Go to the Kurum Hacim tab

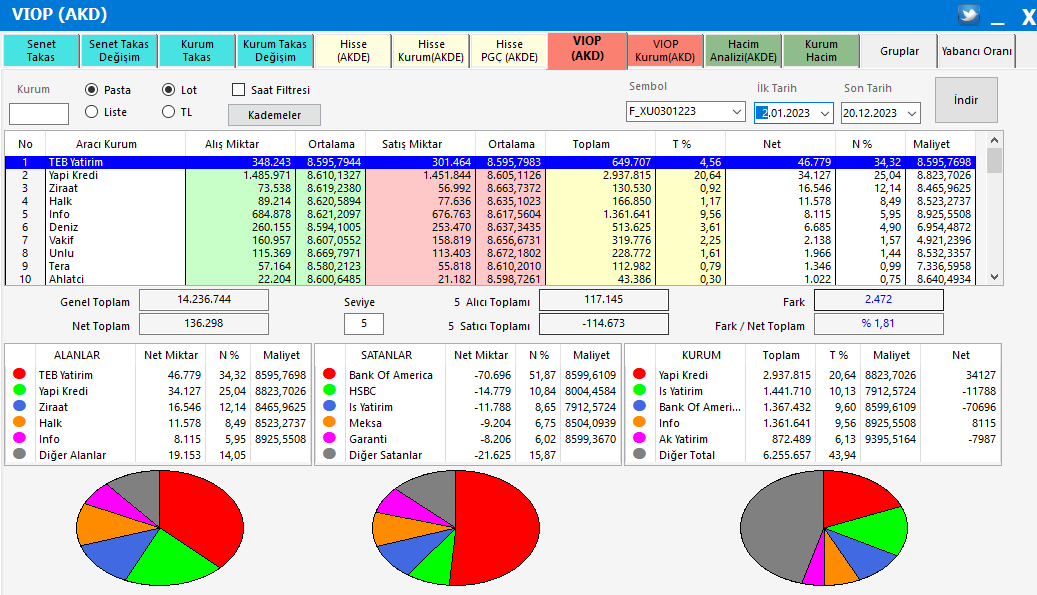click(821, 51)
